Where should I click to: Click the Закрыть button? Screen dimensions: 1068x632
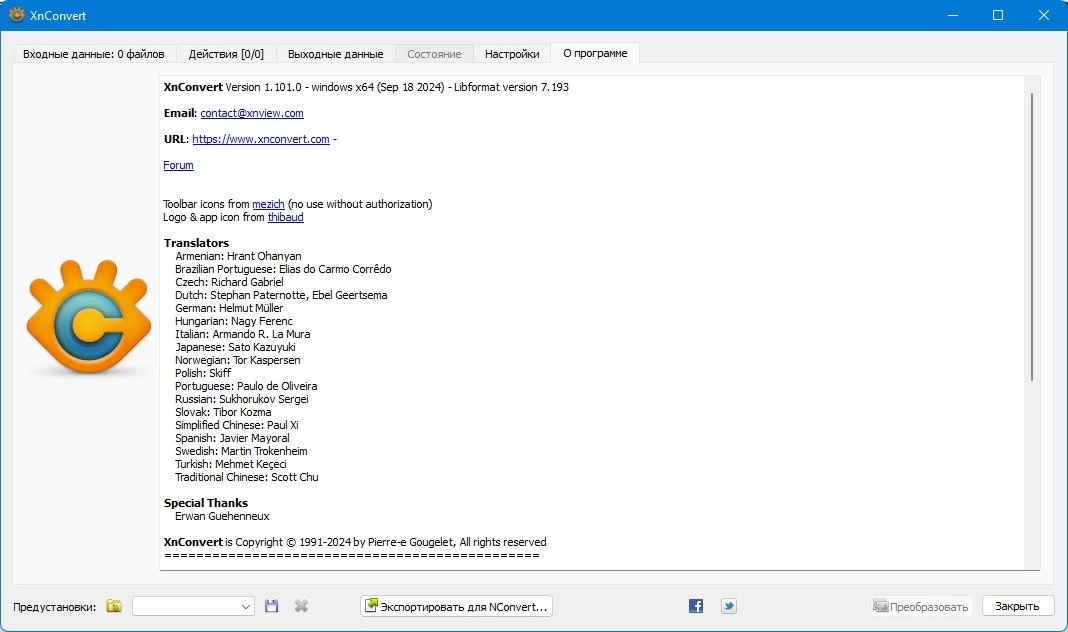click(x=1018, y=606)
